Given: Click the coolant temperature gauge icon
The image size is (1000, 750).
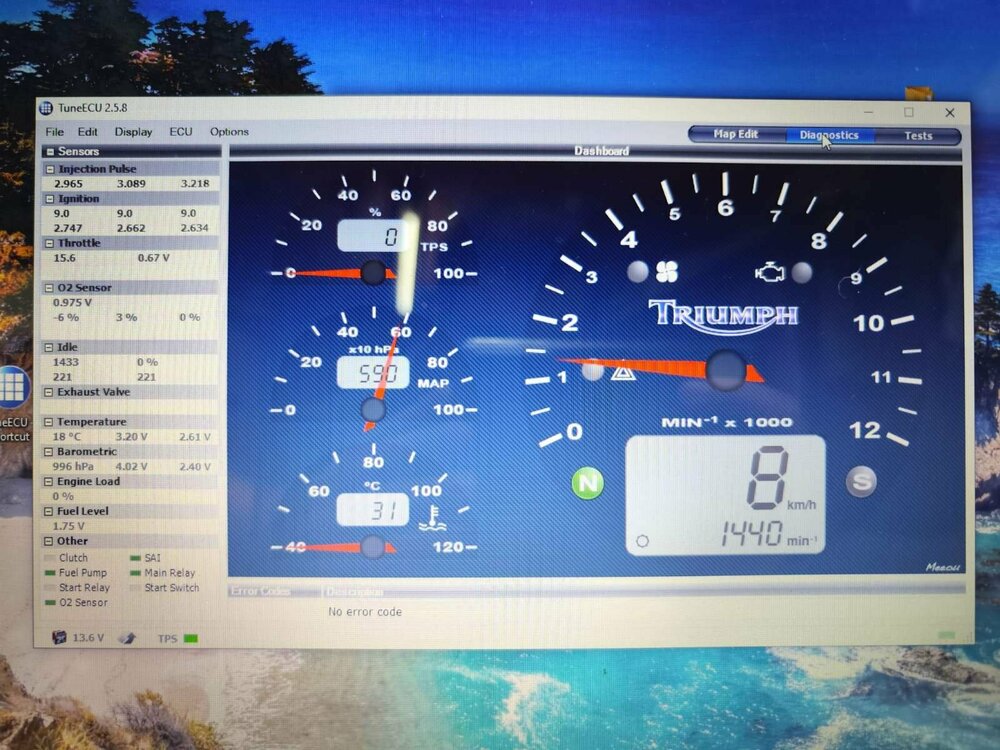Looking at the screenshot, I should [433, 518].
